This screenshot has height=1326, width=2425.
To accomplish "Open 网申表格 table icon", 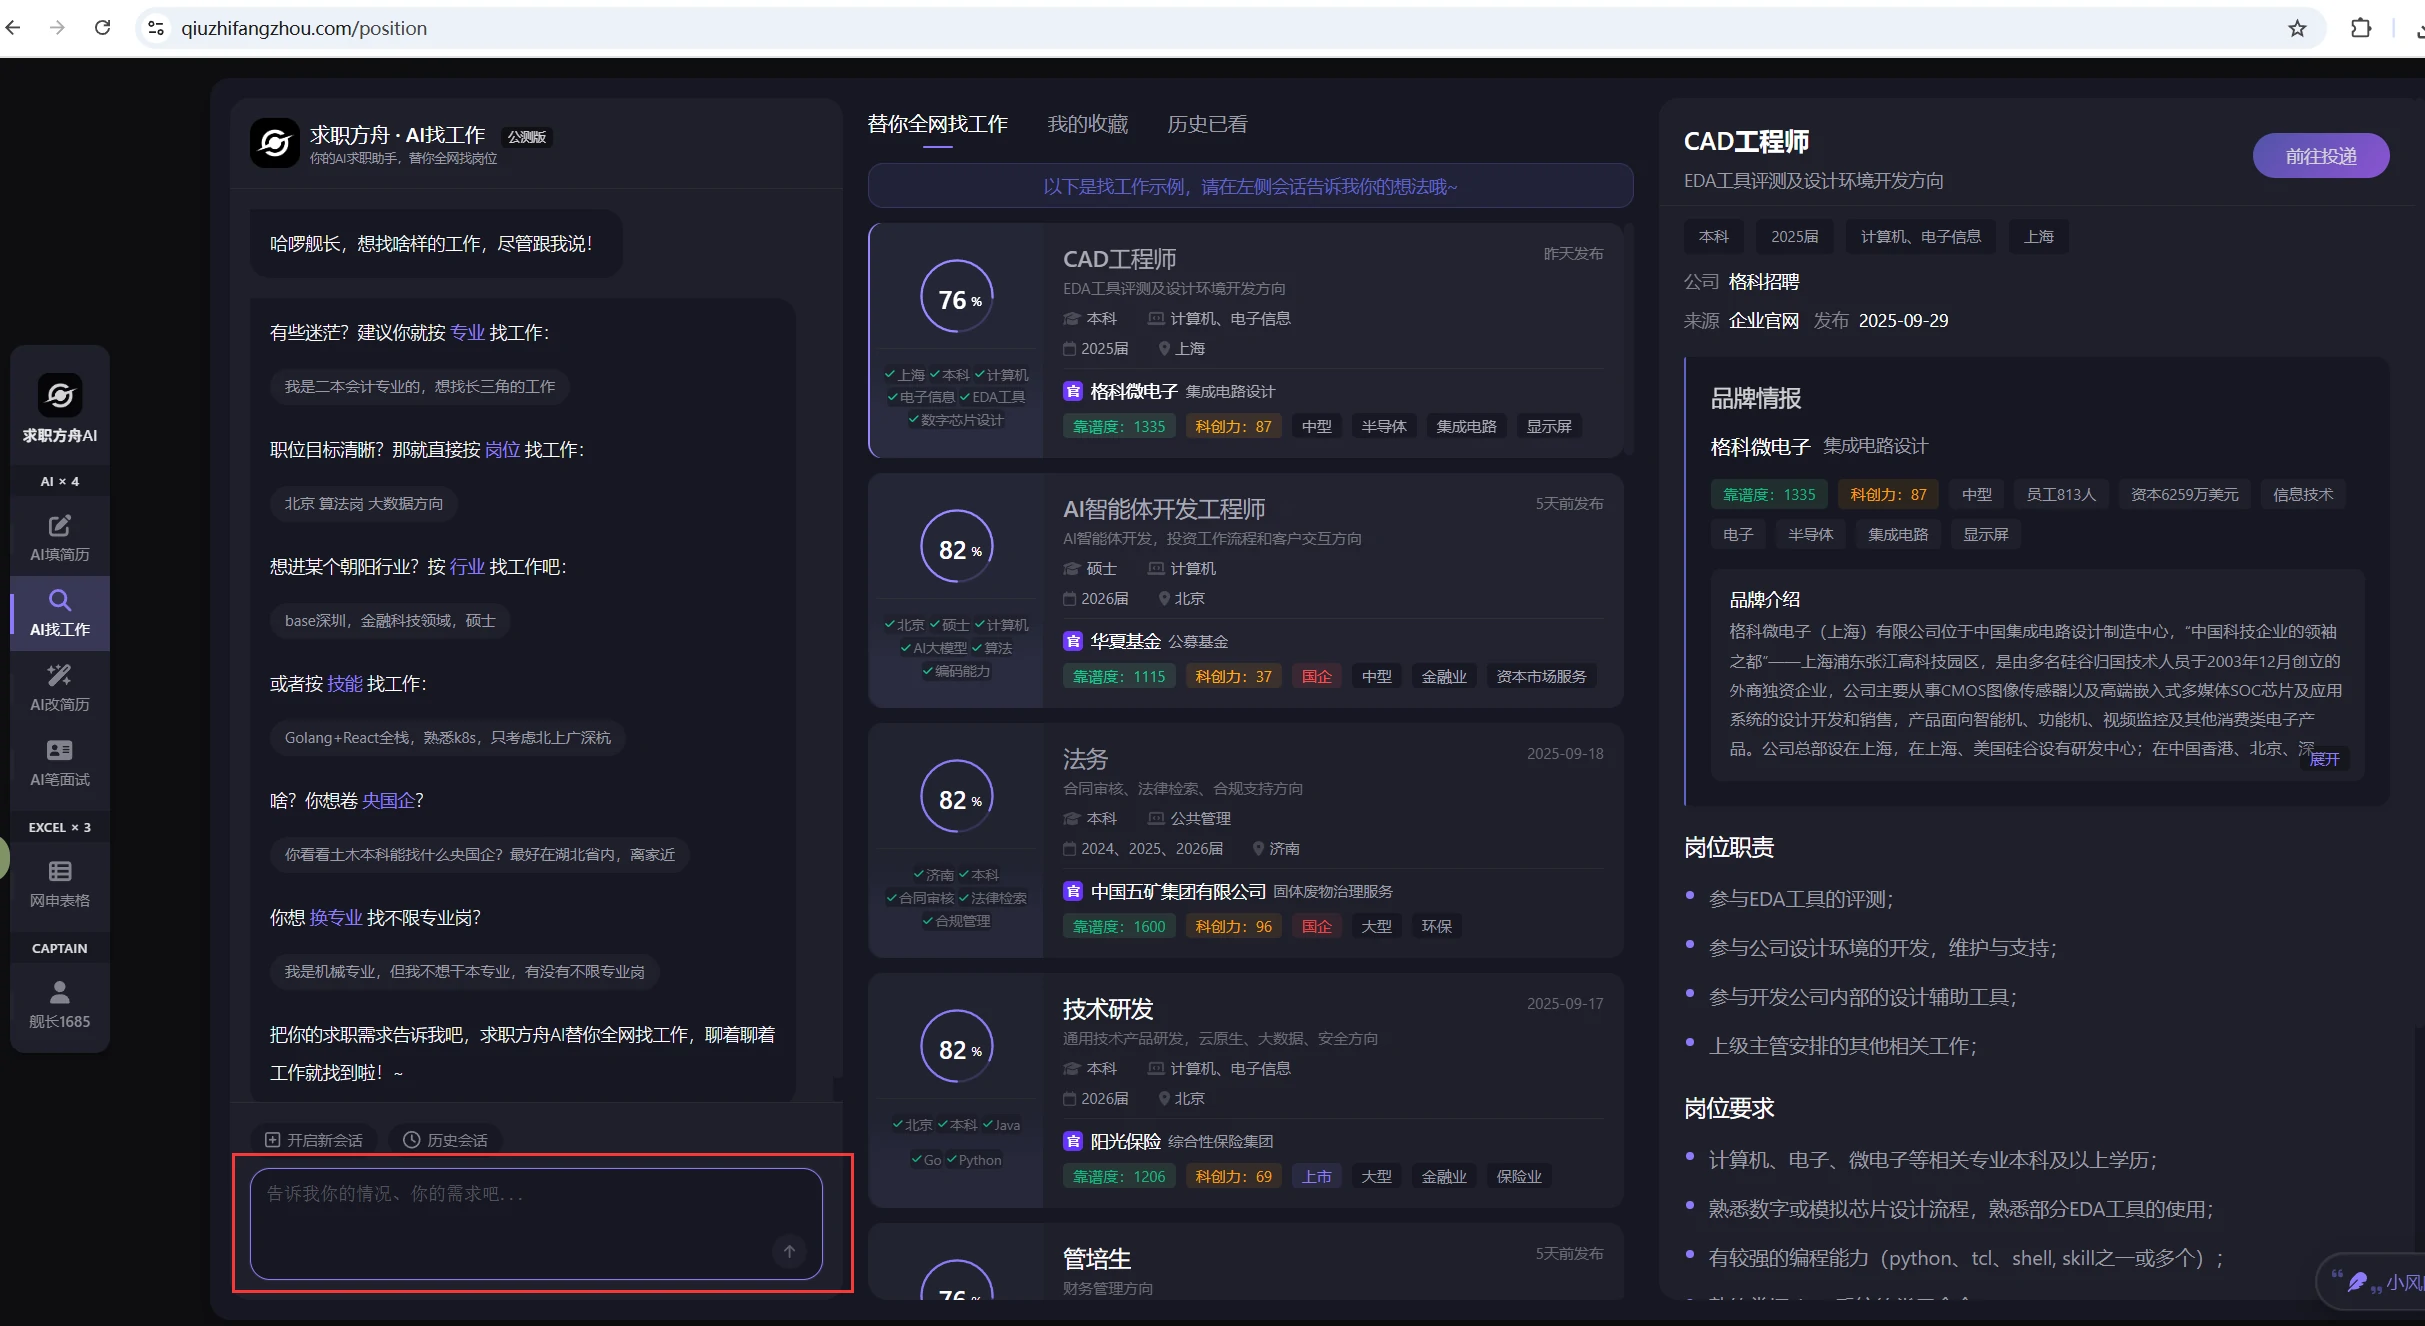I will 59,883.
